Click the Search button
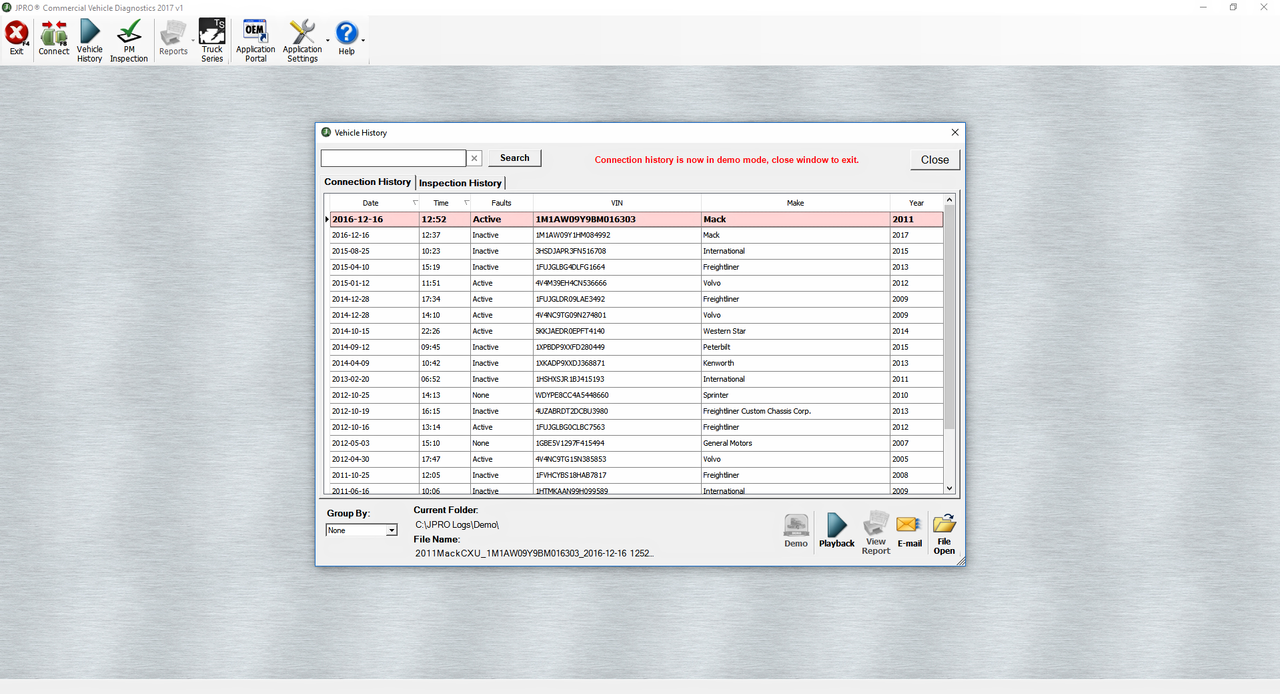1280x694 pixels. 515,158
